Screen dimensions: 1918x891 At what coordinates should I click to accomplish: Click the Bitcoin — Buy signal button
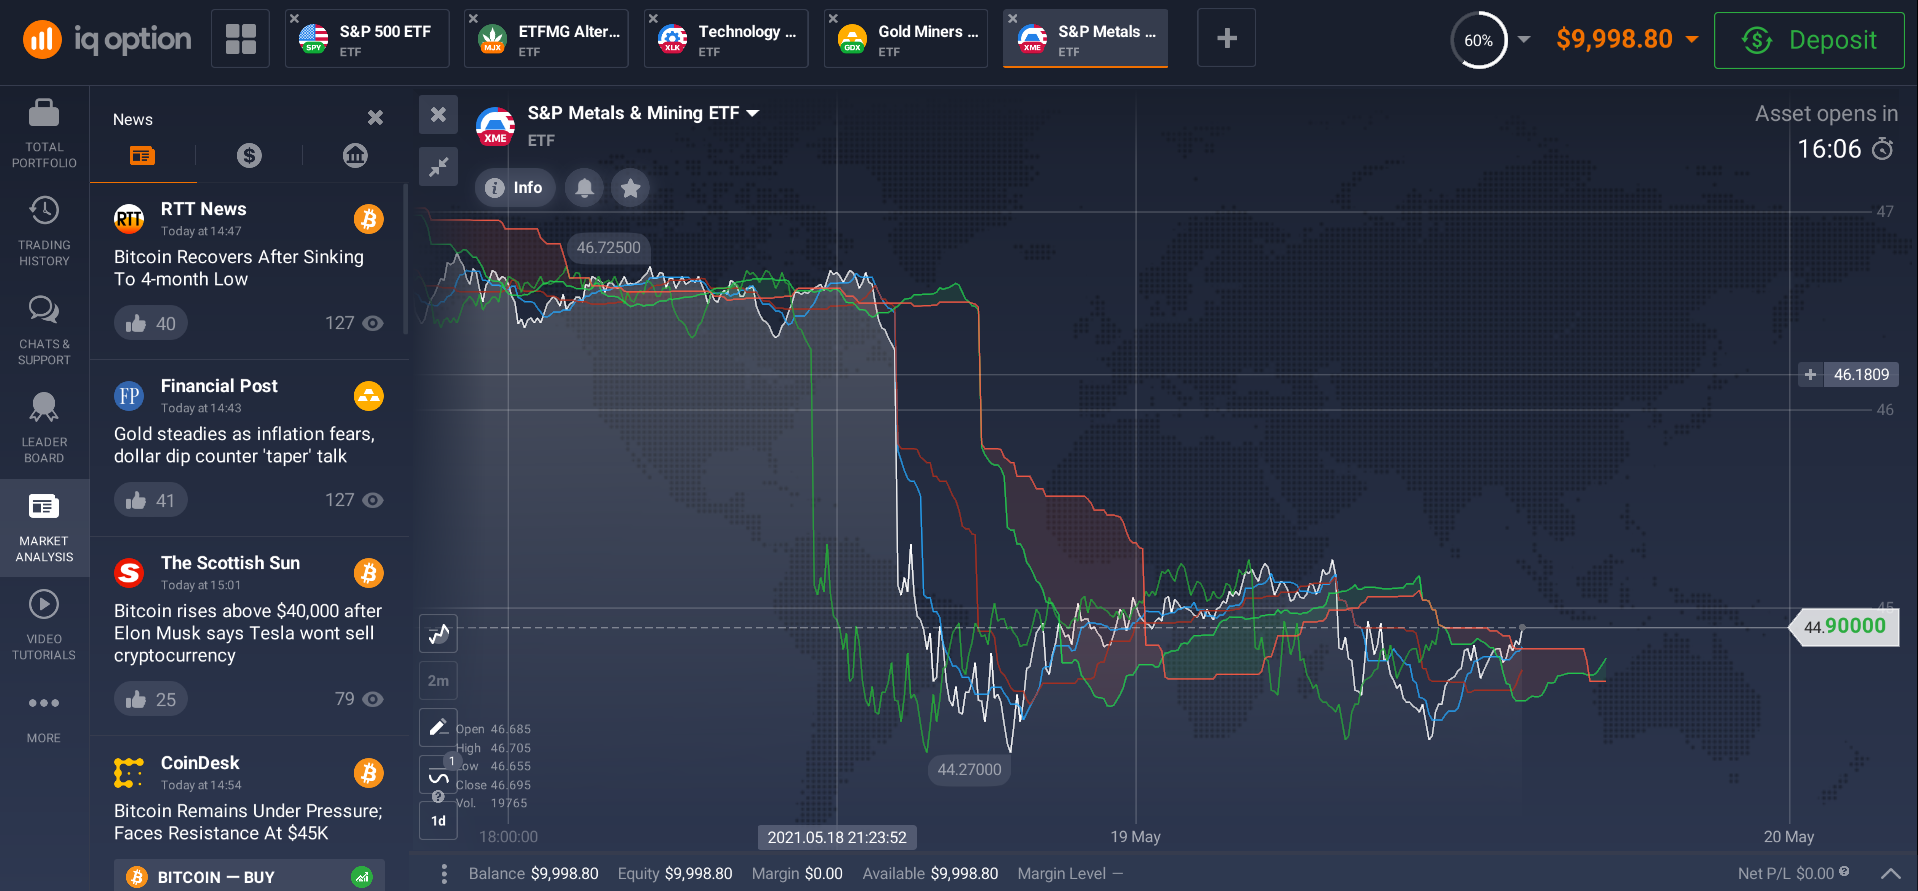tap(249, 876)
